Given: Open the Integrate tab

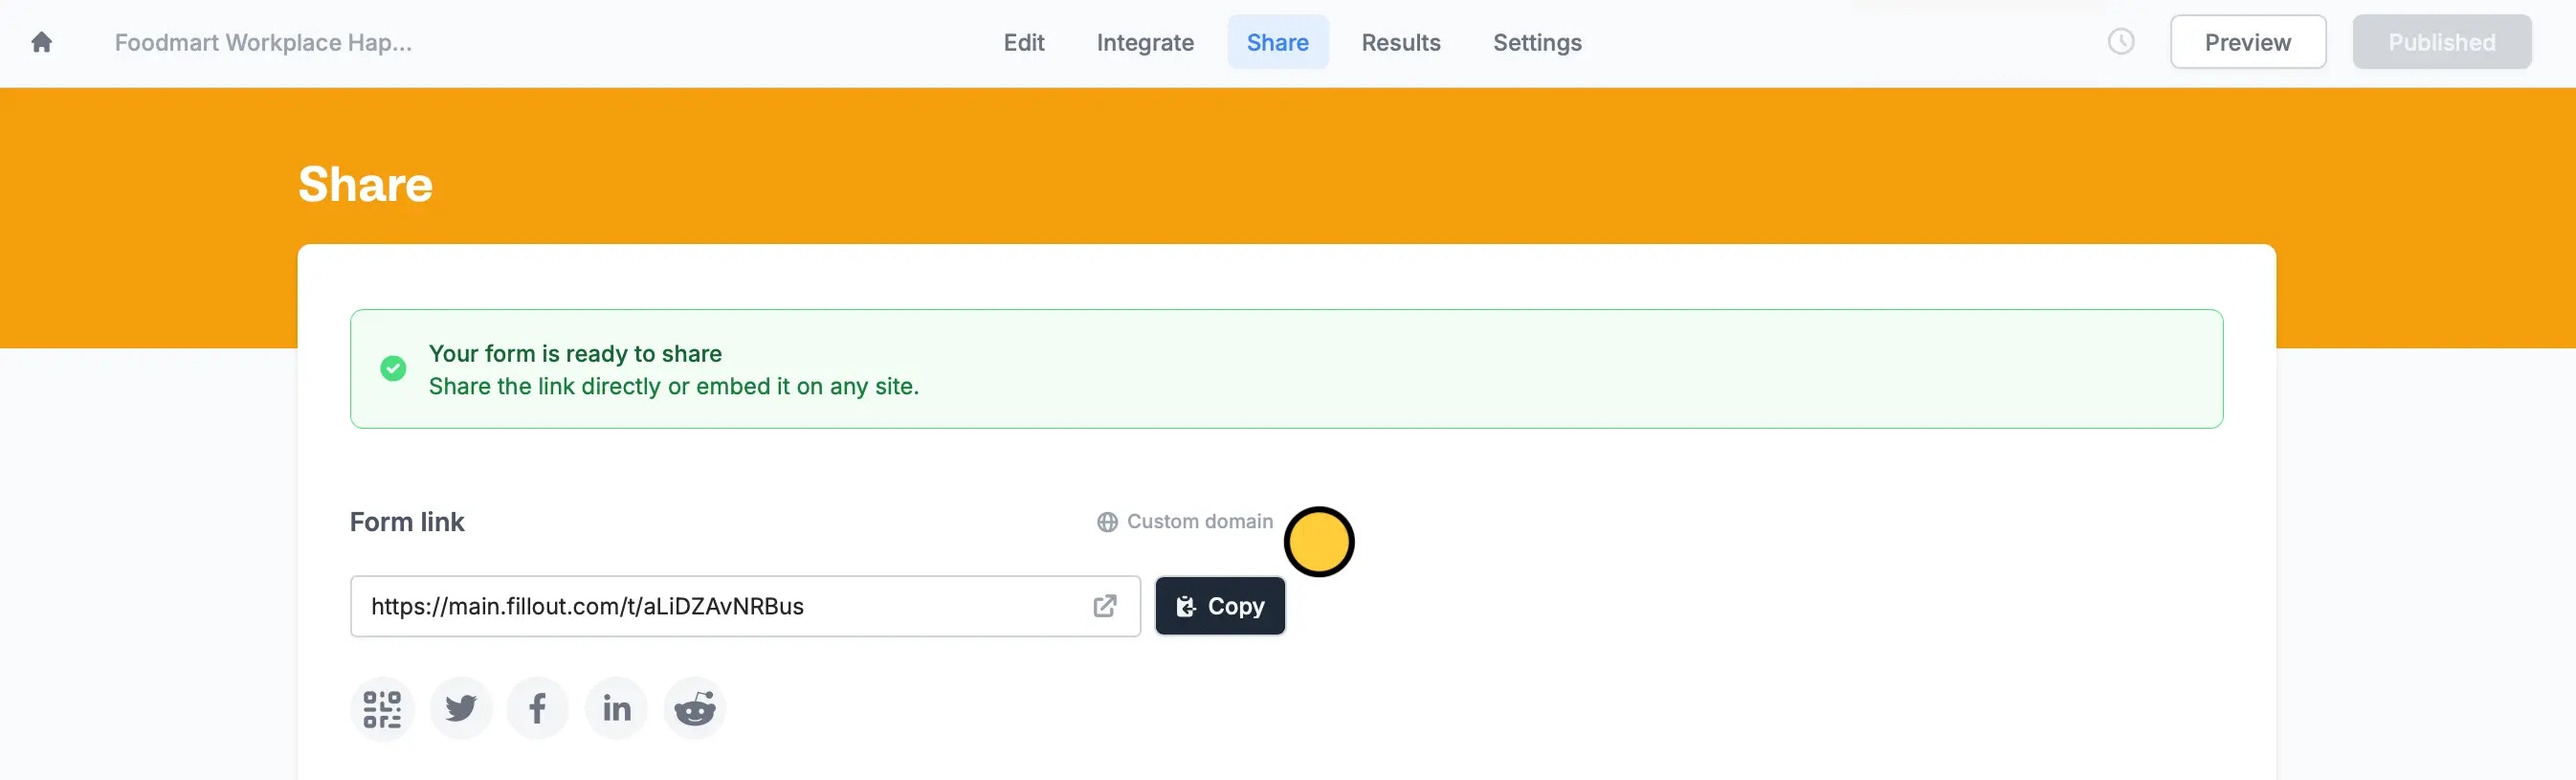Looking at the screenshot, I should 1145,42.
